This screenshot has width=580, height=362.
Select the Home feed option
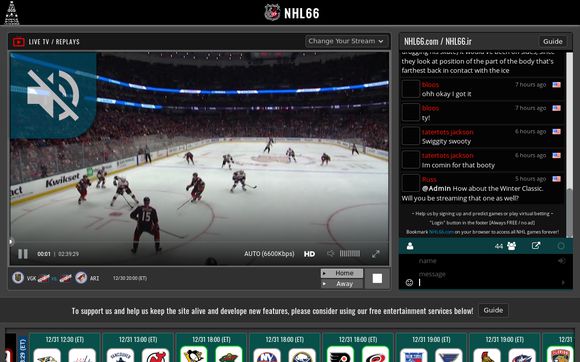coord(341,273)
